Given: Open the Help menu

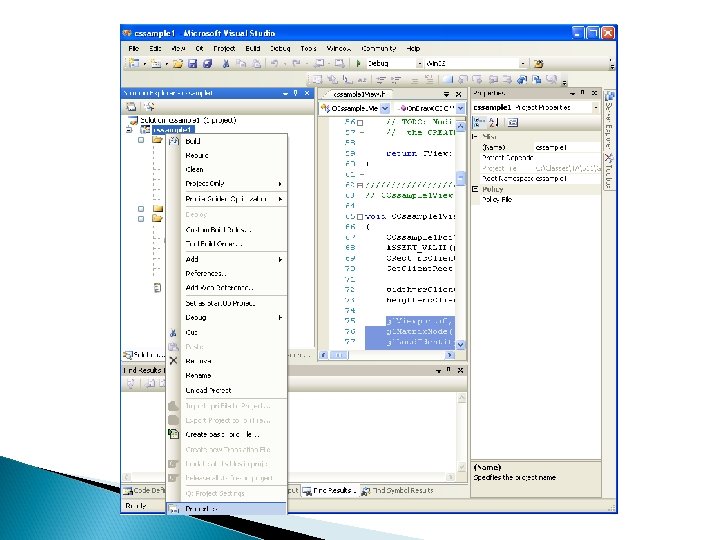Looking at the screenshot, I should (413, 48).
